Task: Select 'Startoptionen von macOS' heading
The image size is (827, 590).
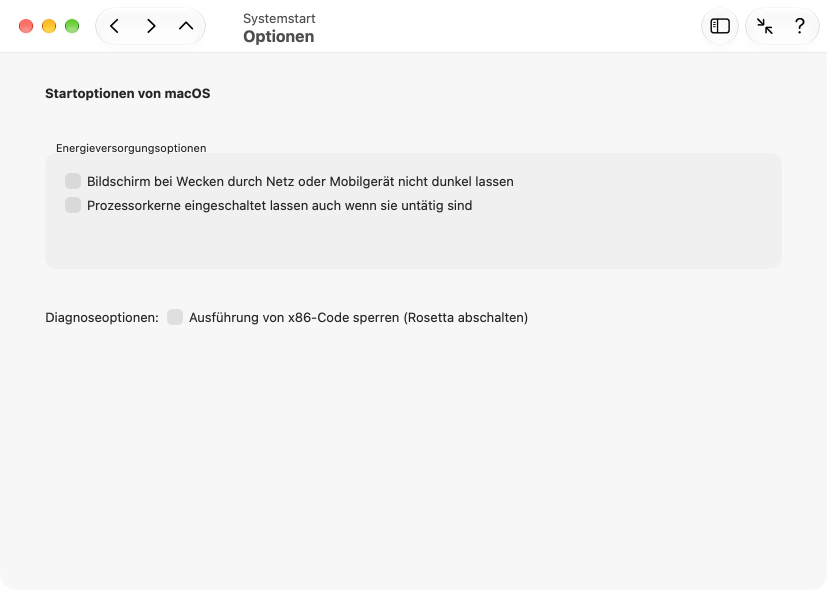Action: [x=128, y=93]
